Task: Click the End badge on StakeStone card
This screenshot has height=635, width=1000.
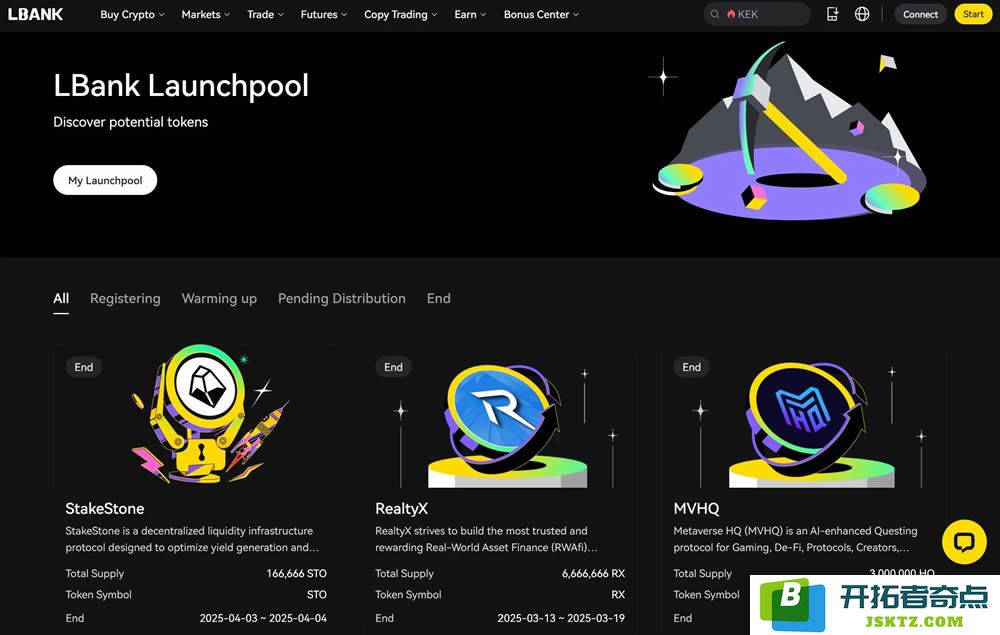Action: point(84,367)
